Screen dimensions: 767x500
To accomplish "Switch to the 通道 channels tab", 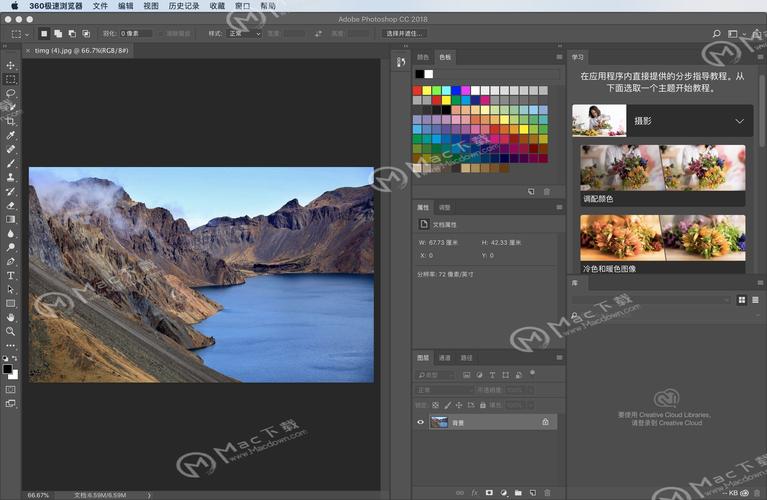I will pyautogui.click(x=444, y=357).
